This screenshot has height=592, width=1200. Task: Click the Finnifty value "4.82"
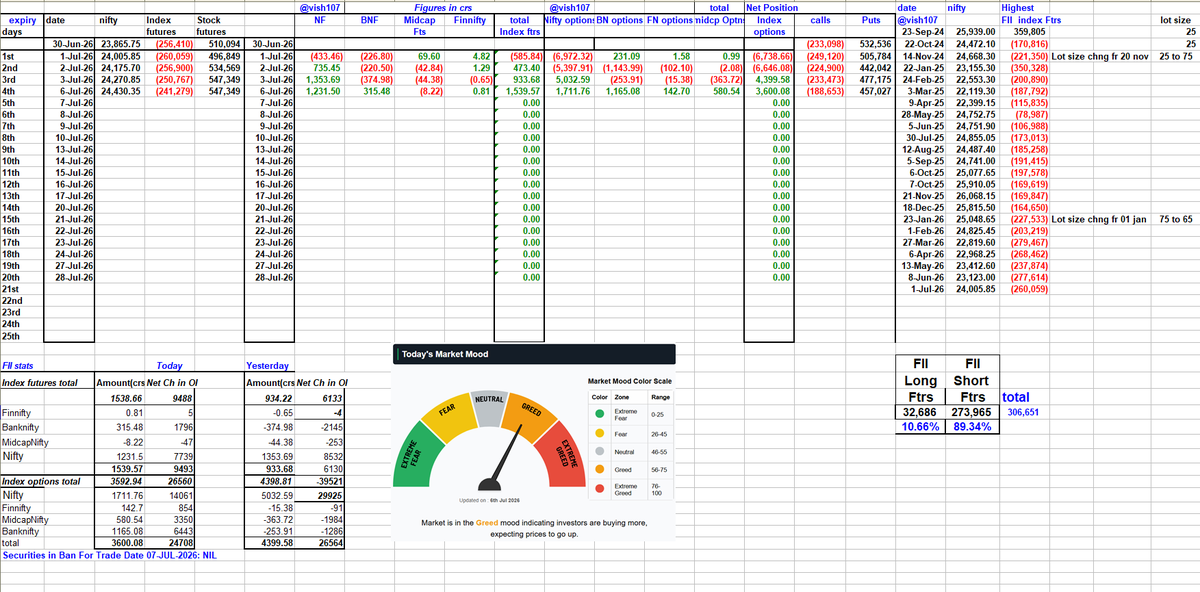[481, 56]
